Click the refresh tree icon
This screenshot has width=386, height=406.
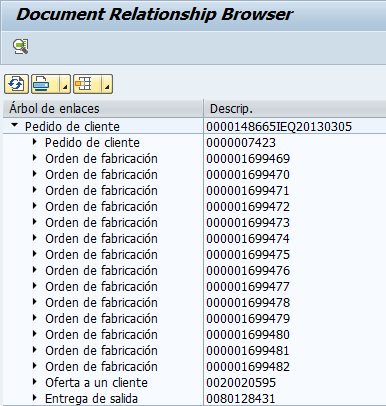pos(16,84)
